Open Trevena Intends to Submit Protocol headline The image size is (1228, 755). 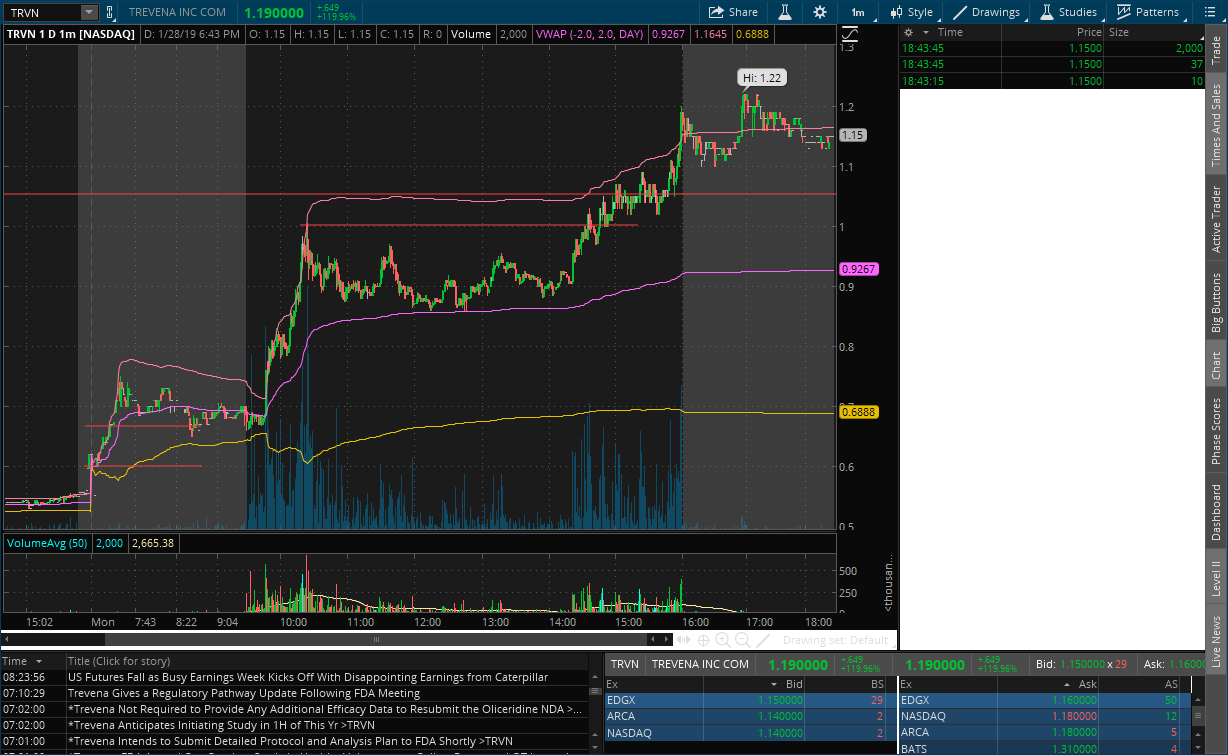(290, 741)
